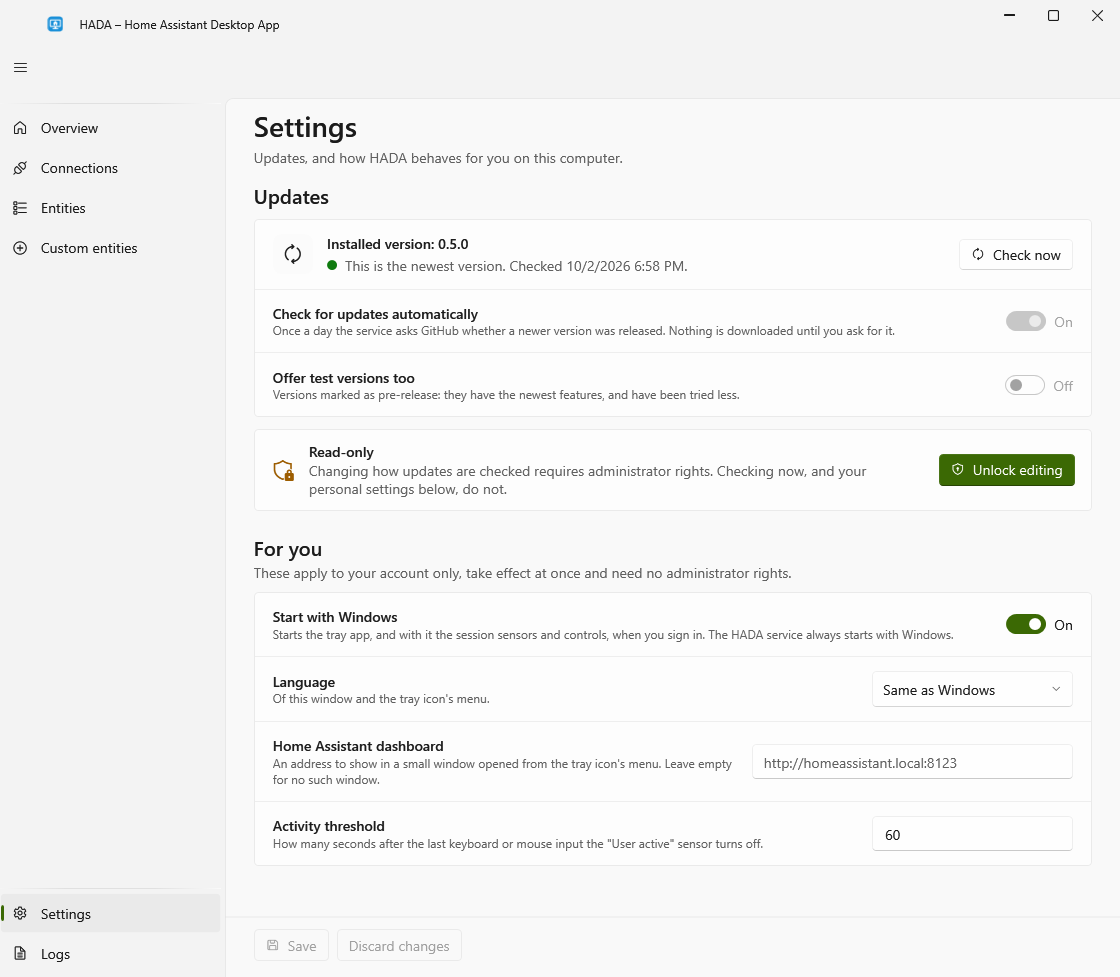Navigate to Custom entities

pyautogui.click(x=111, y=248)
